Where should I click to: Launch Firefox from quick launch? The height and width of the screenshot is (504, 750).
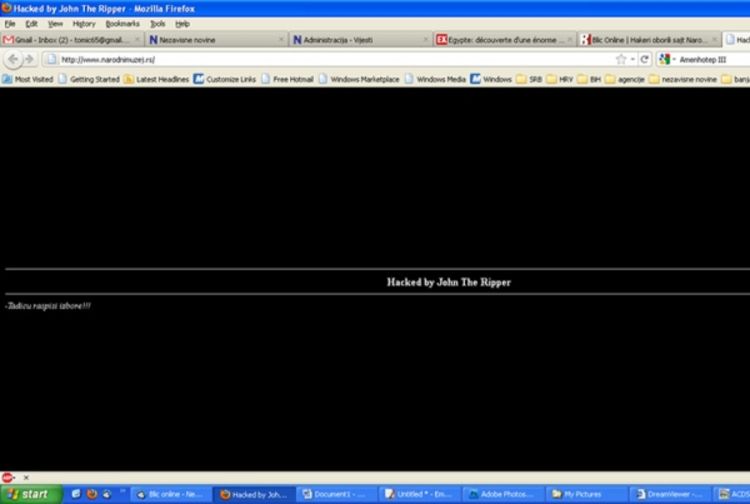coord(92,494)
